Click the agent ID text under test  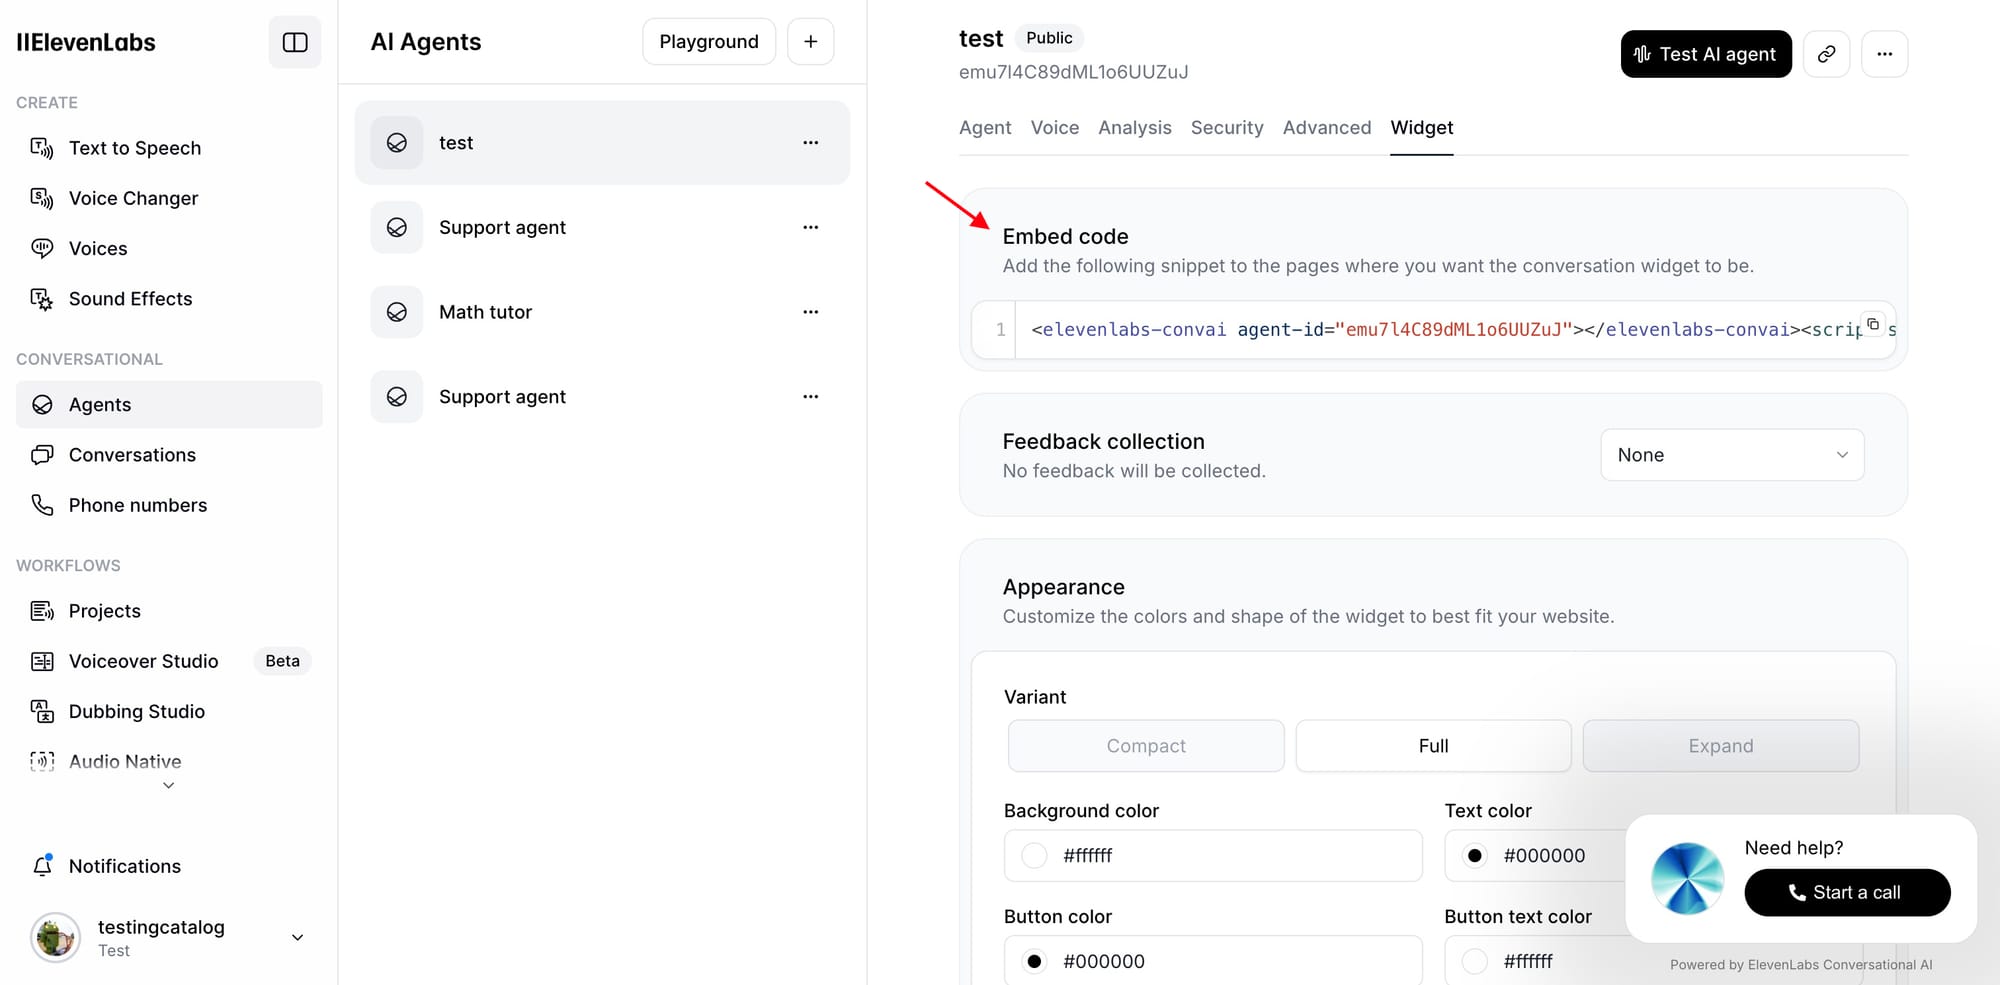point(1073,72)
